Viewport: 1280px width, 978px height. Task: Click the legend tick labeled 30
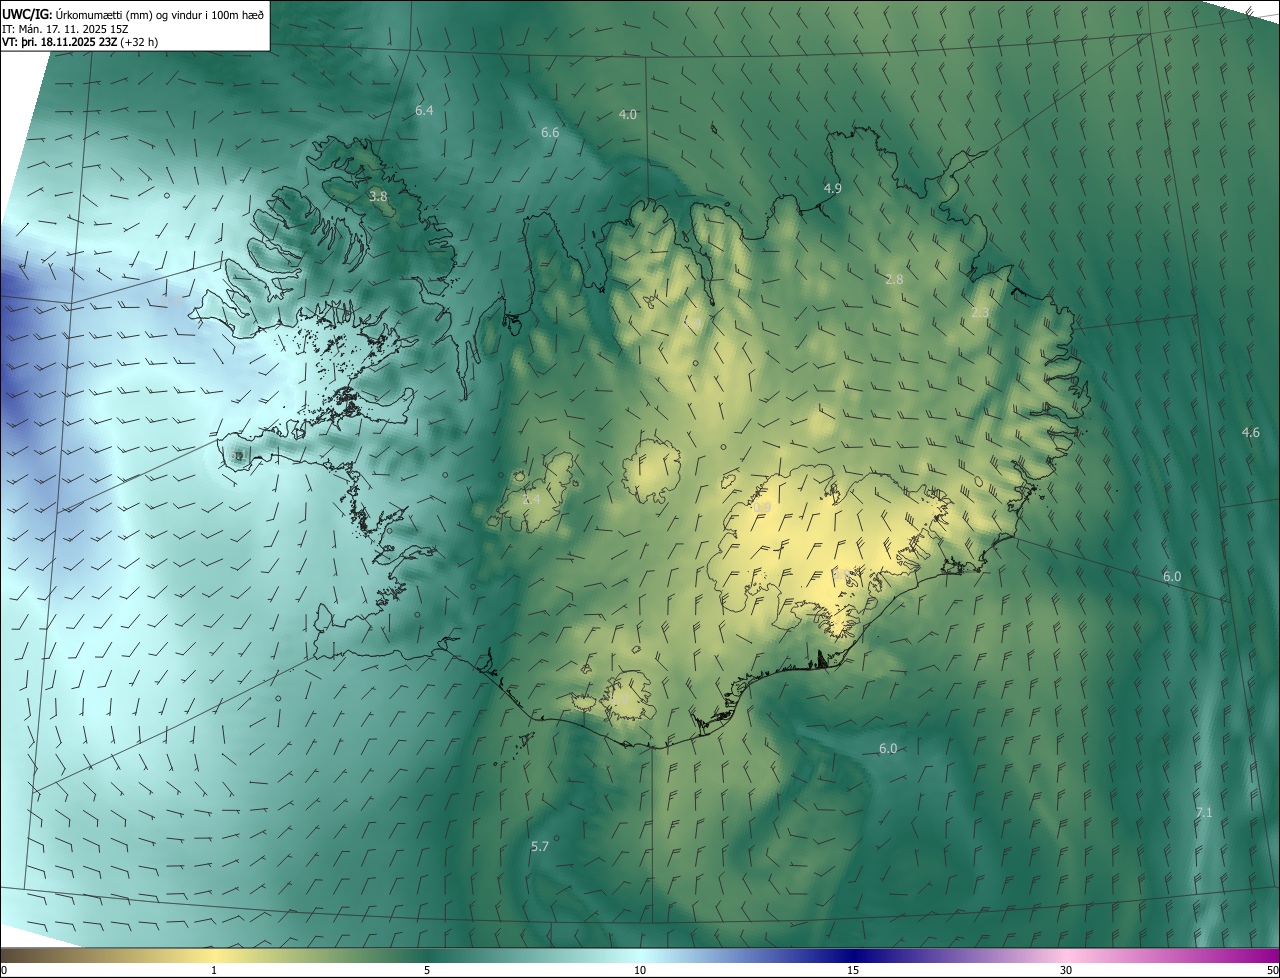coord(1066,970)
